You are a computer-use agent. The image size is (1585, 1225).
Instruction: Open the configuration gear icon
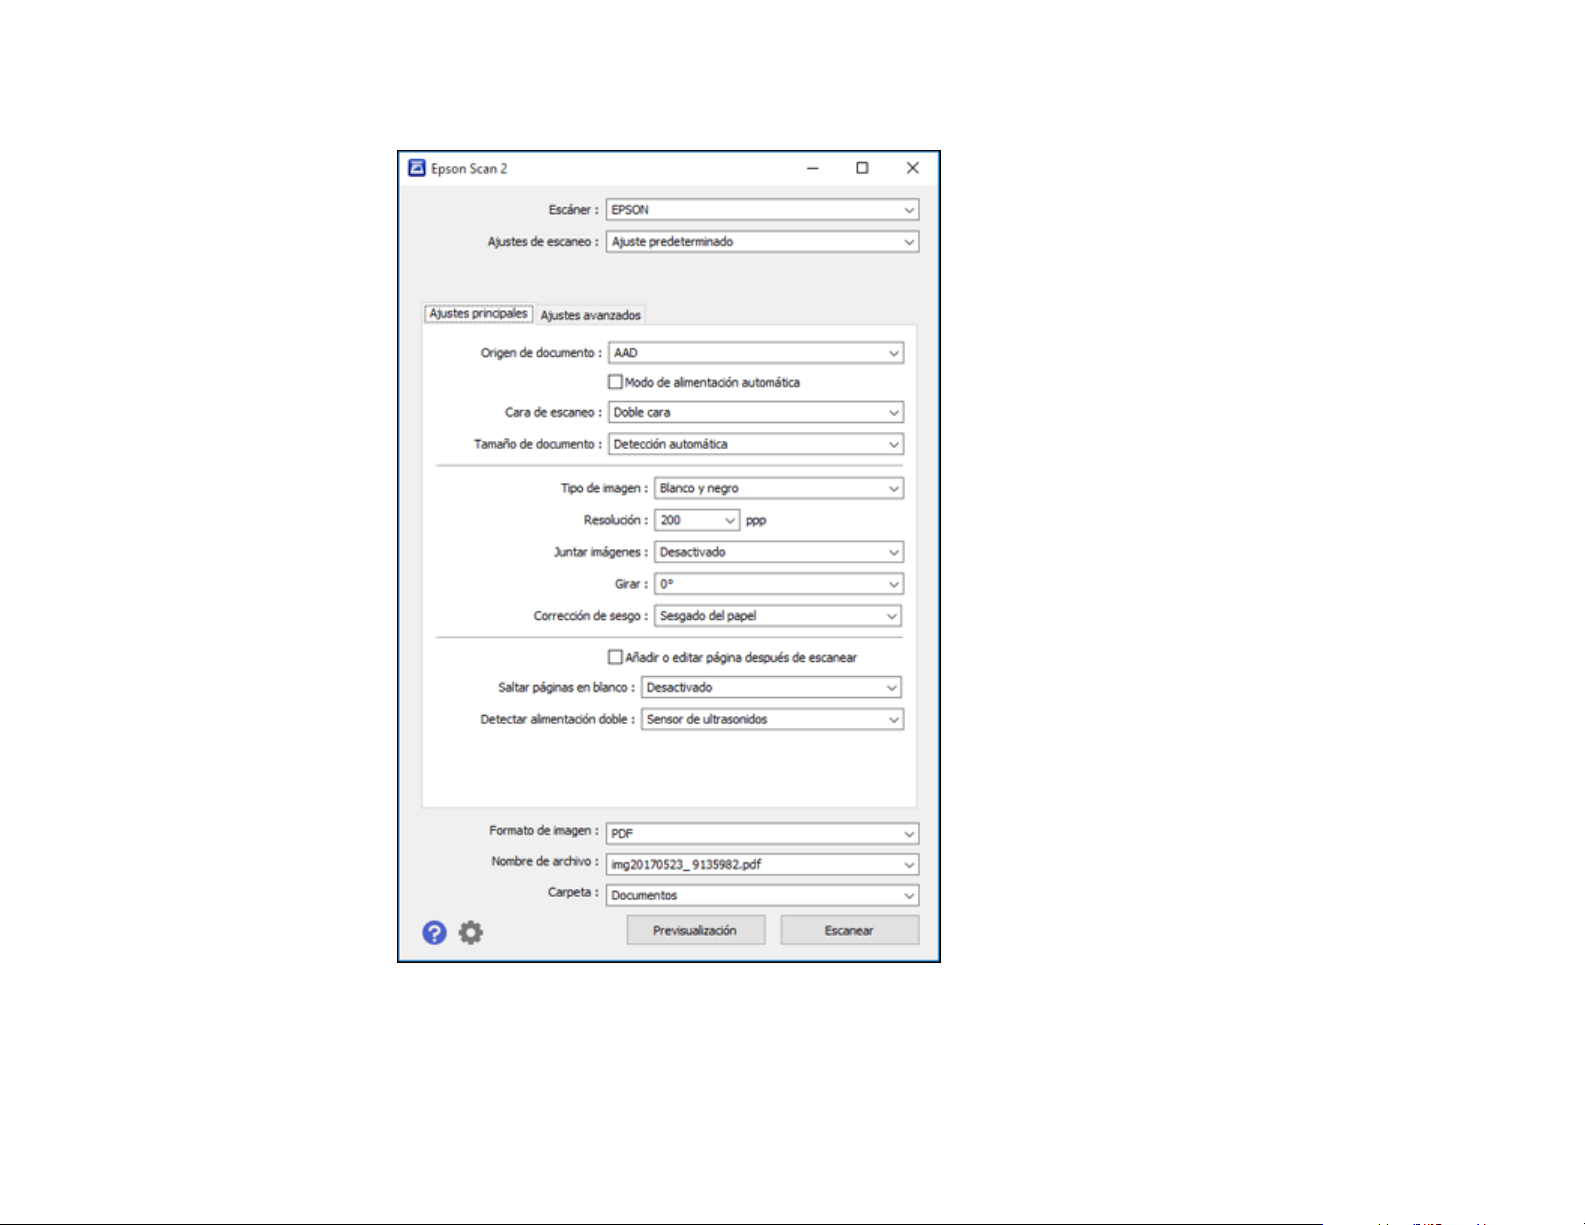(x=471, y=933)
